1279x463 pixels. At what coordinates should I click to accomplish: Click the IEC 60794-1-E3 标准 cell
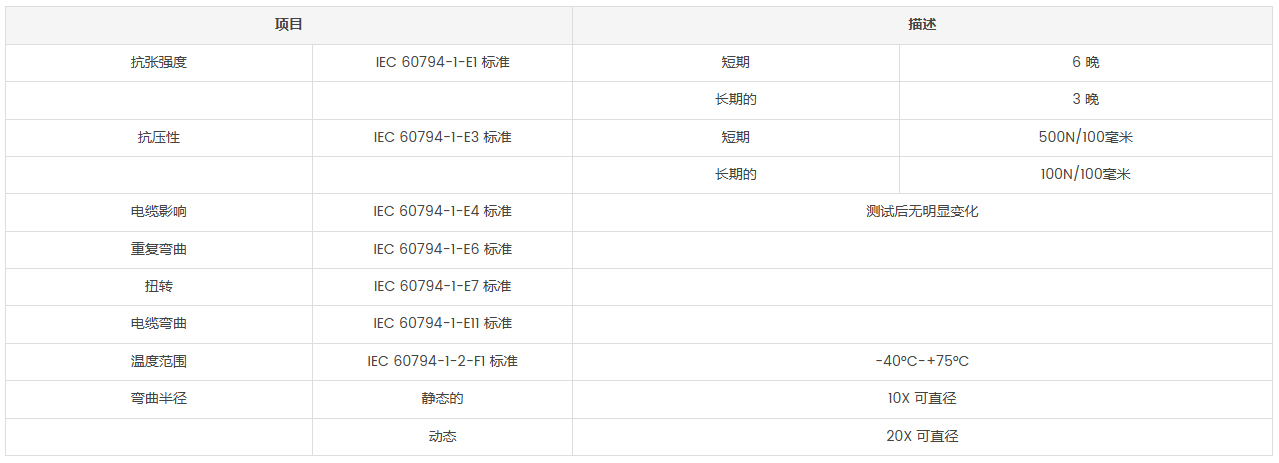point(442,137)
